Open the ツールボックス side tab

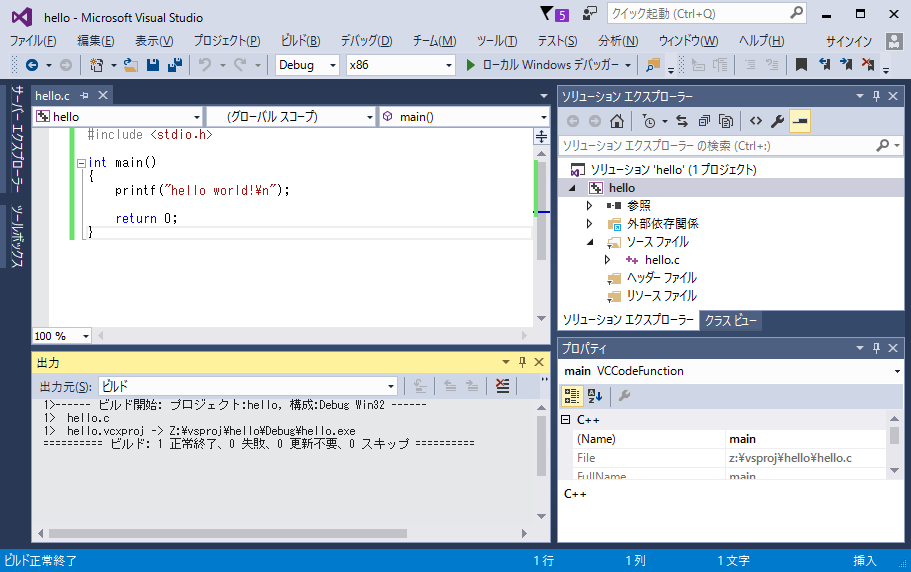[17, 236]
